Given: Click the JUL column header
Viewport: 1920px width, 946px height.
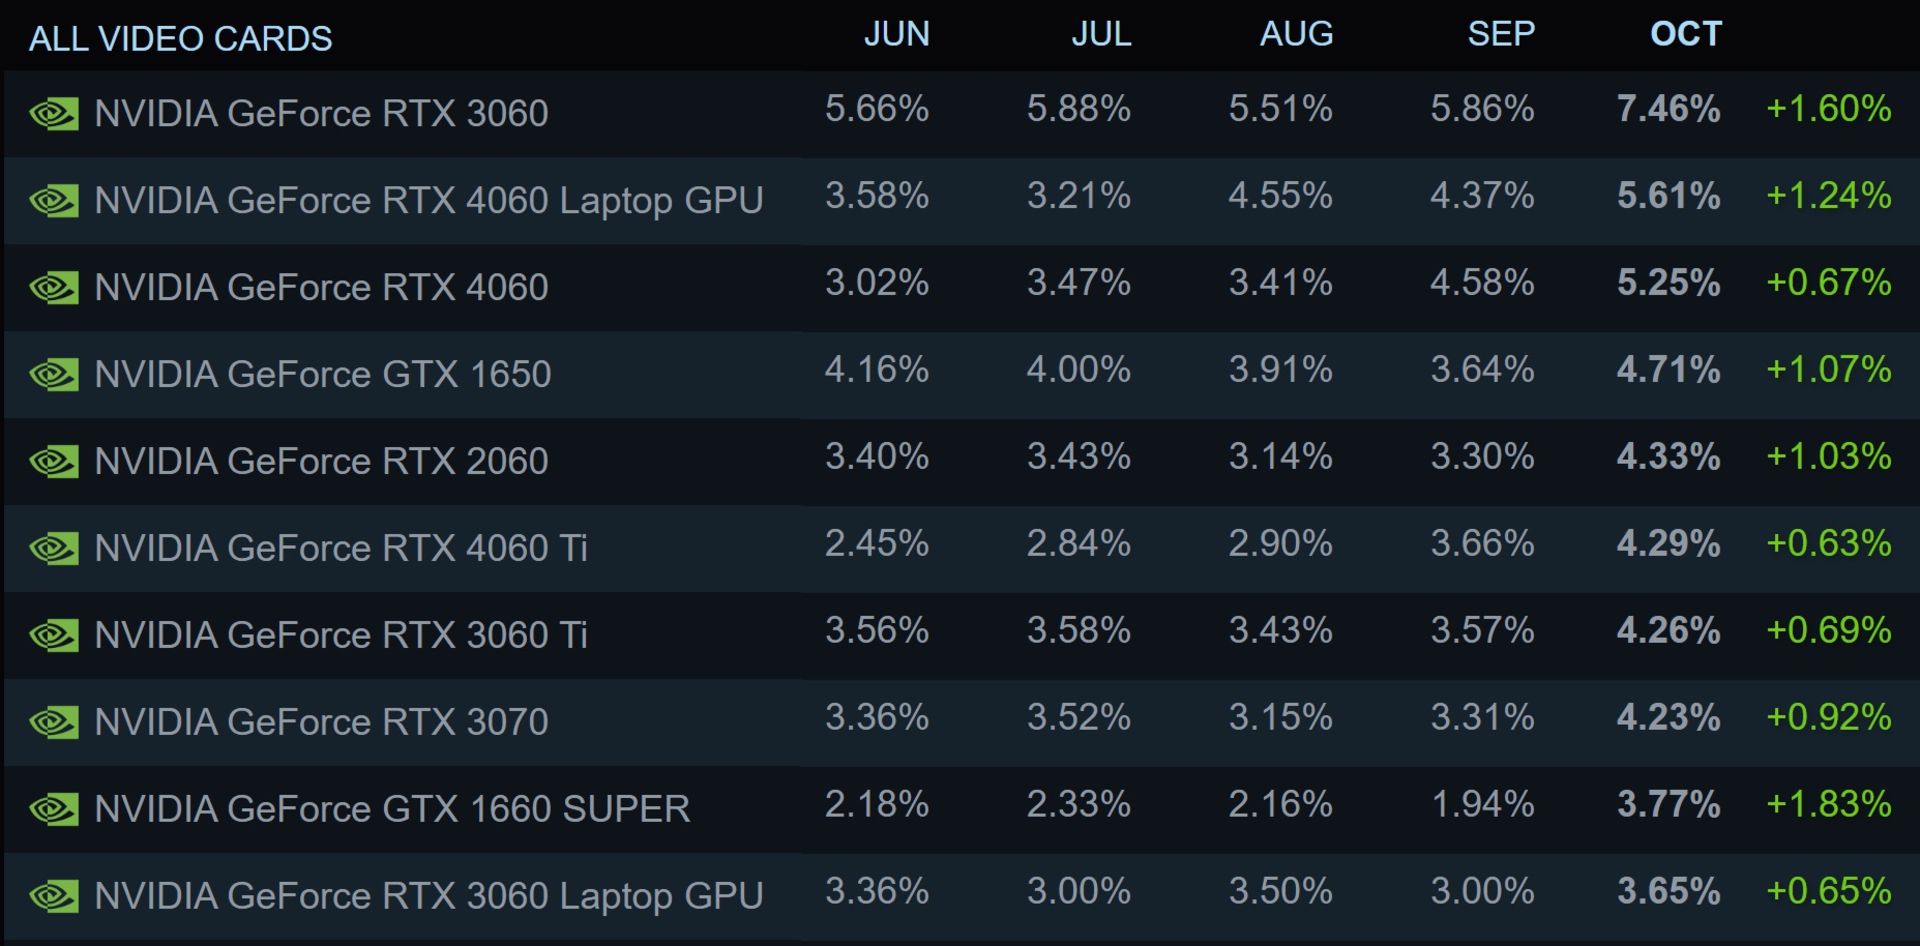Looking at the screenshot, I should point(1101,34).
